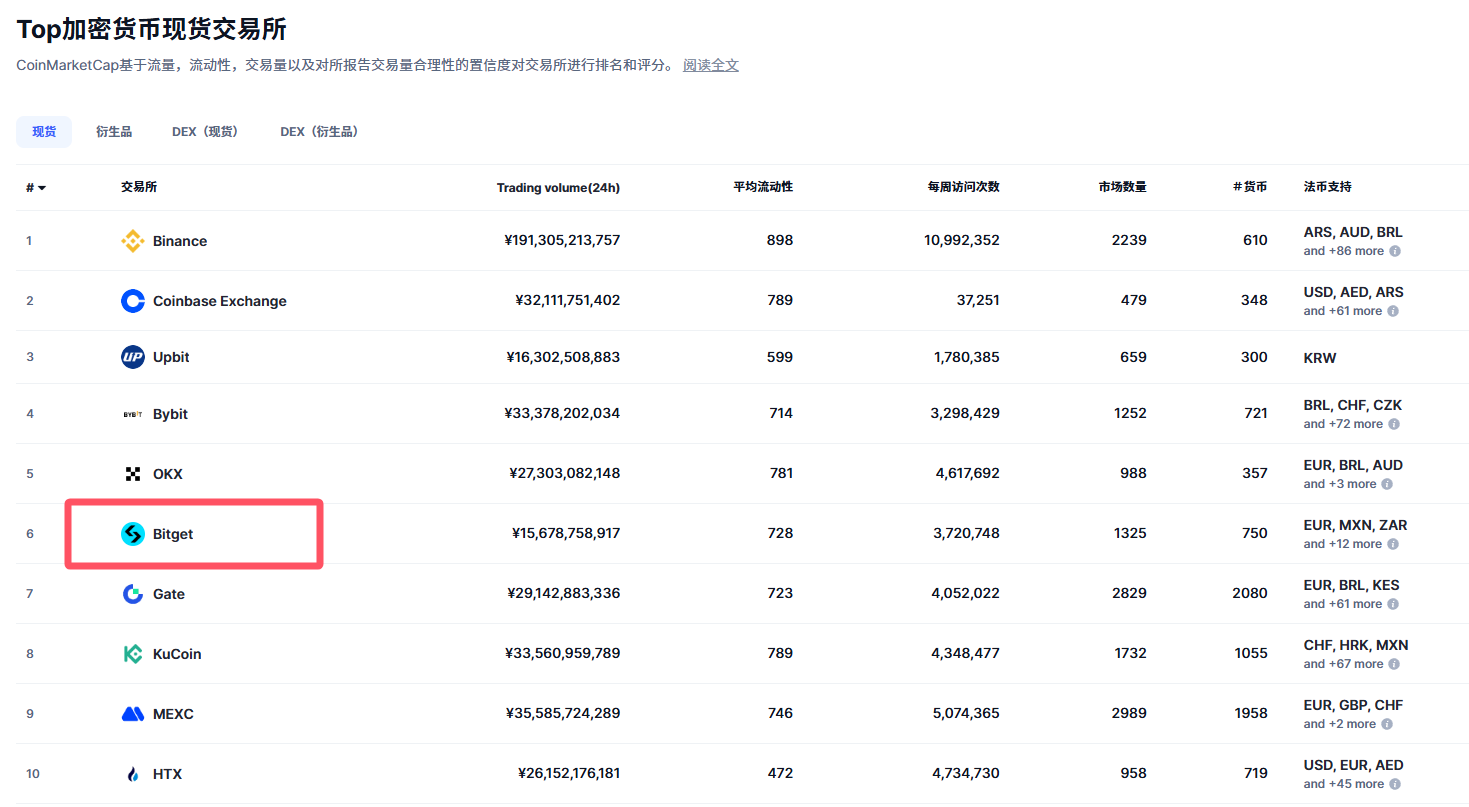Viewport: 1469px width, 807px height.
Task: Expand Coinbase's "and +61 more" fiat list
Action: click(x=1342, y=311)
